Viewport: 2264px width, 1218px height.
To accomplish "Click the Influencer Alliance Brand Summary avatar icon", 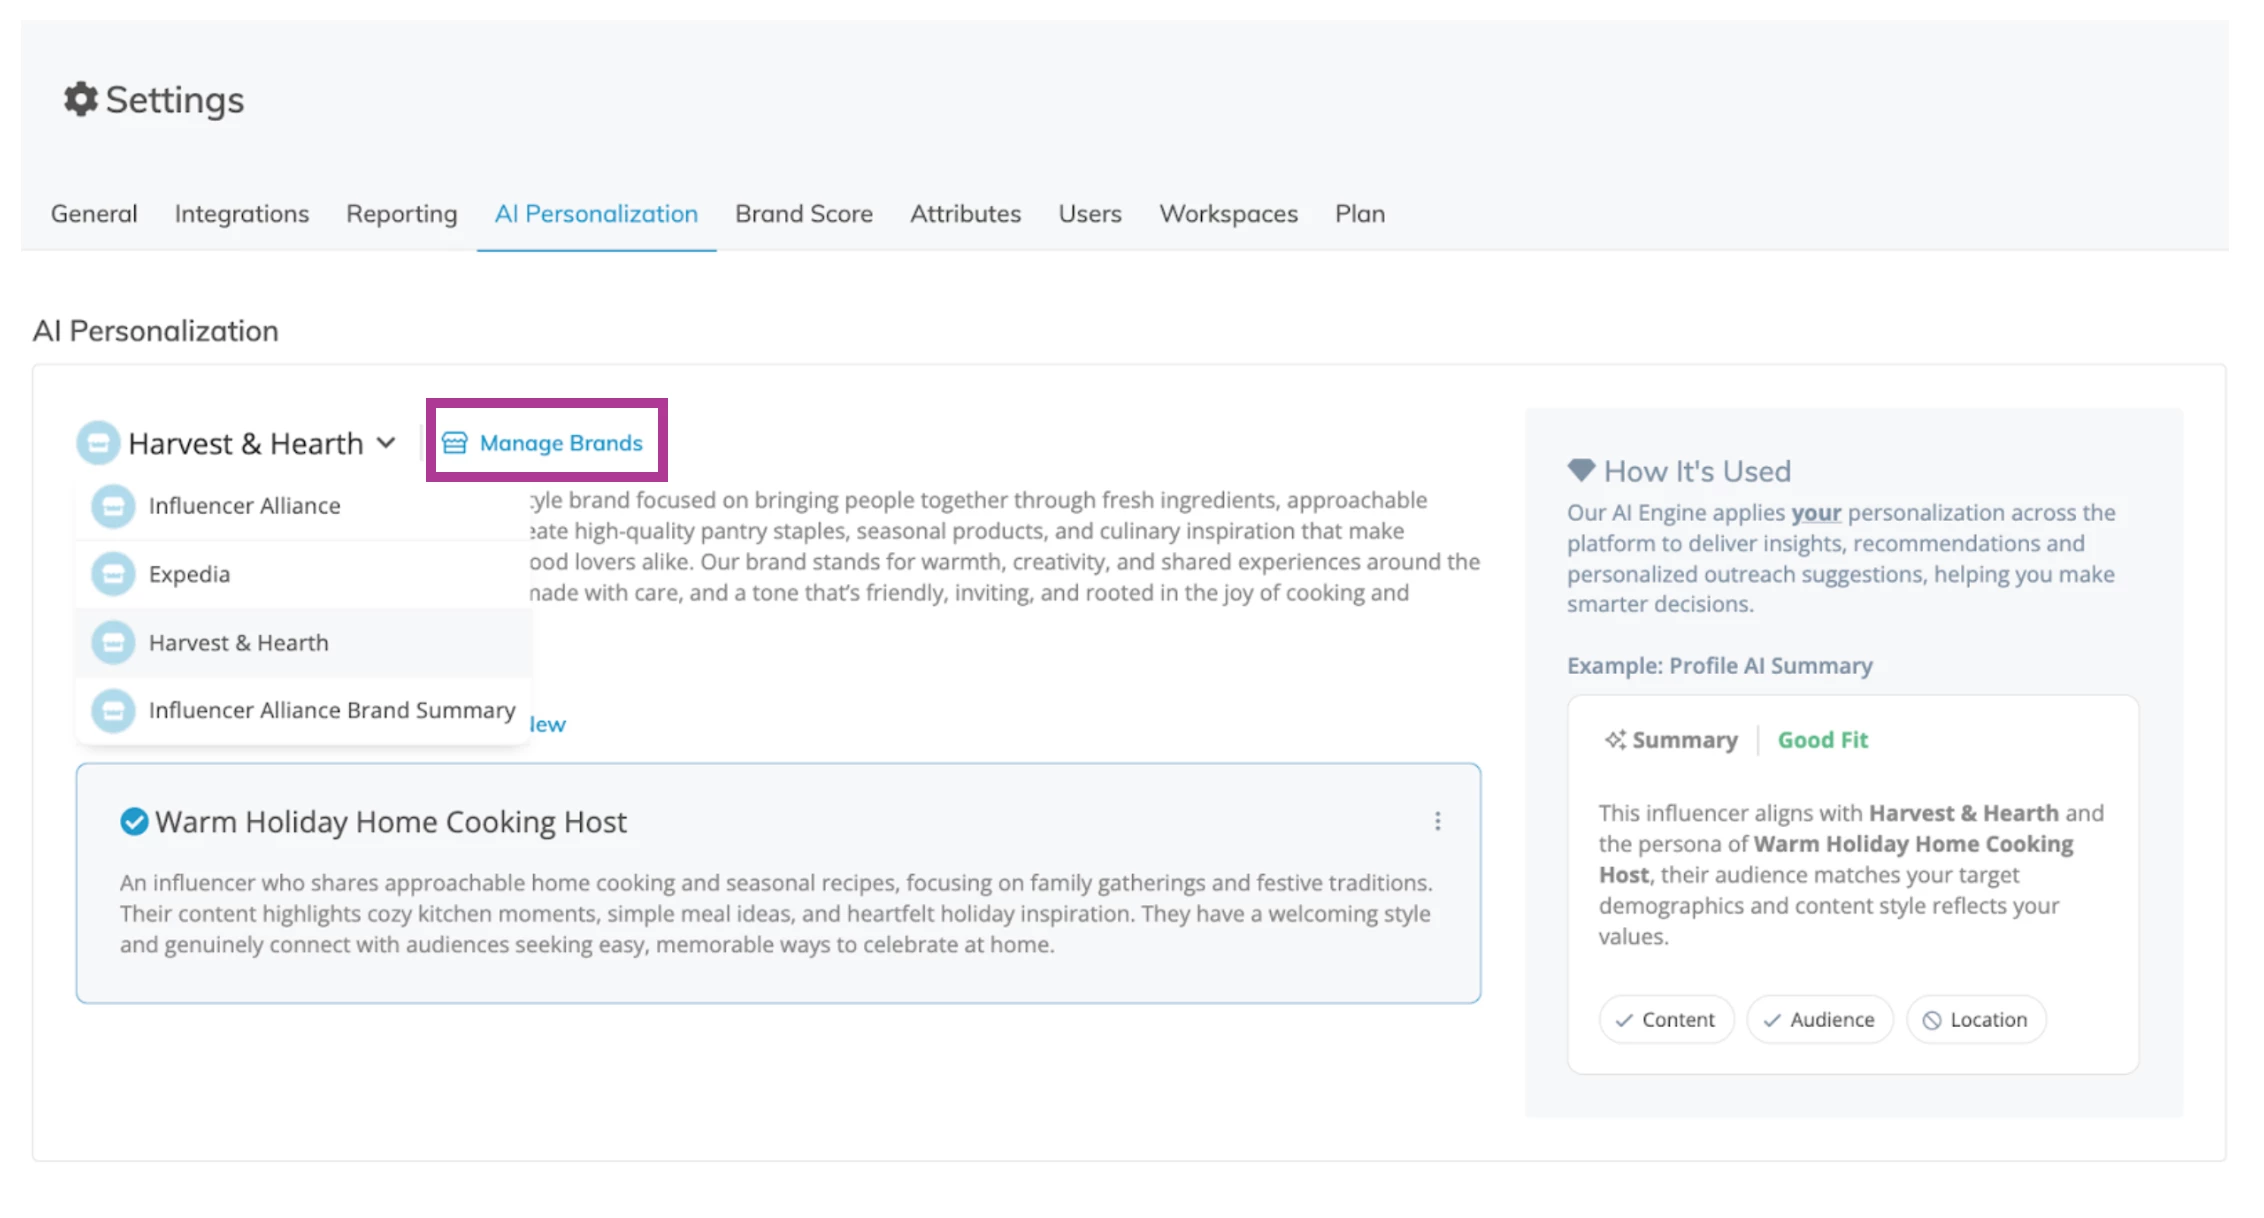I will tap(113, 710).
